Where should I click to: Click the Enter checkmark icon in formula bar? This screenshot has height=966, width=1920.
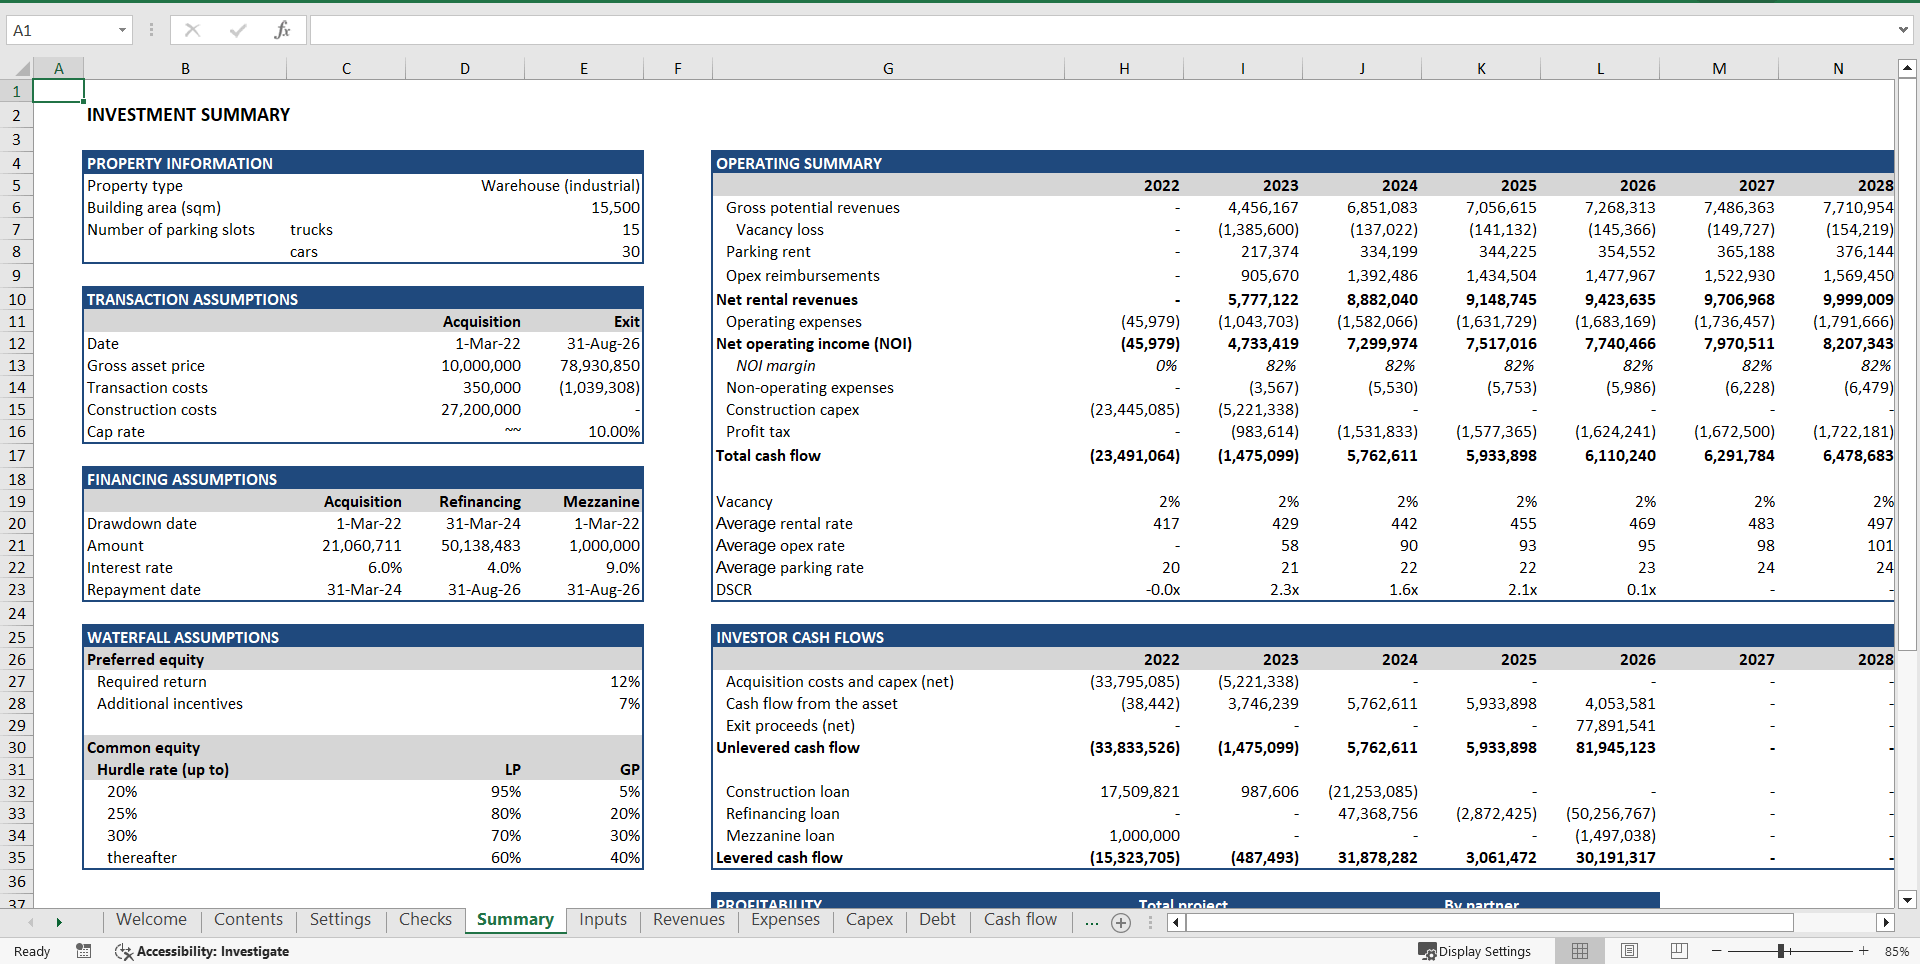coord(238,30)
